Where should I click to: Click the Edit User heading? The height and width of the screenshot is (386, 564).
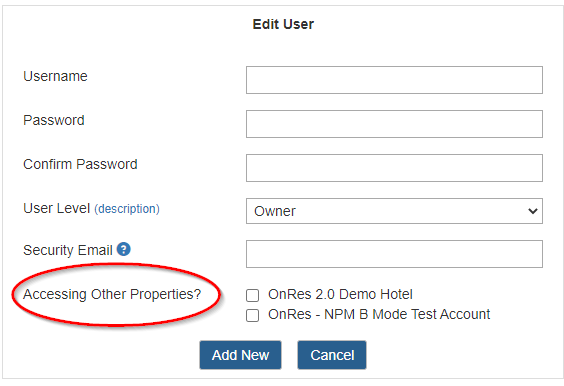point(283,24)
